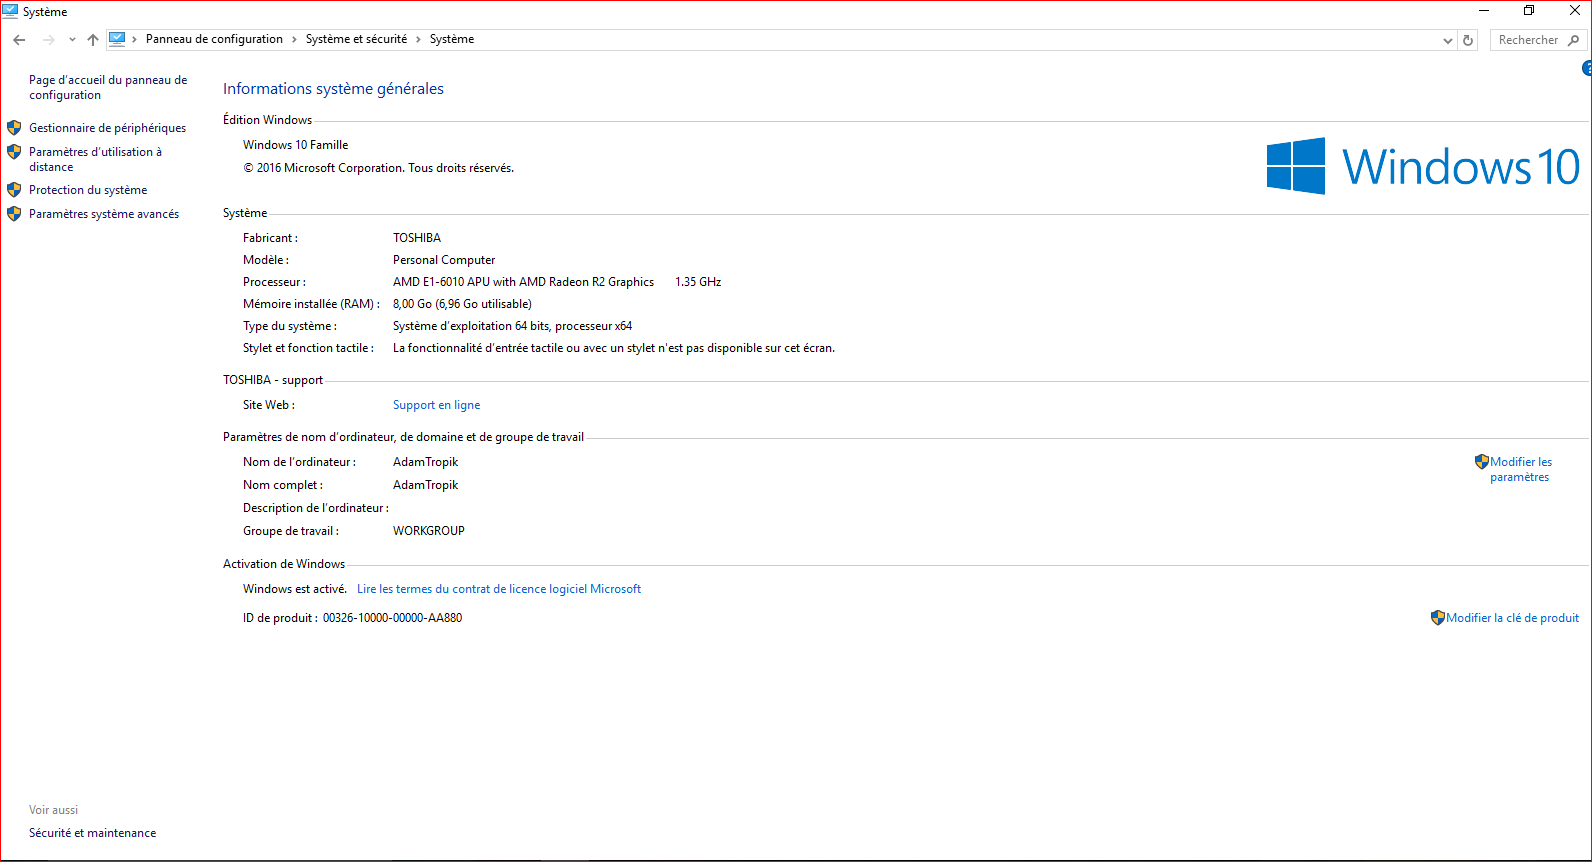1592x862 pixels.
Task: Click the AMD E1-6010 processor text
Action: [x=523, y=282]
